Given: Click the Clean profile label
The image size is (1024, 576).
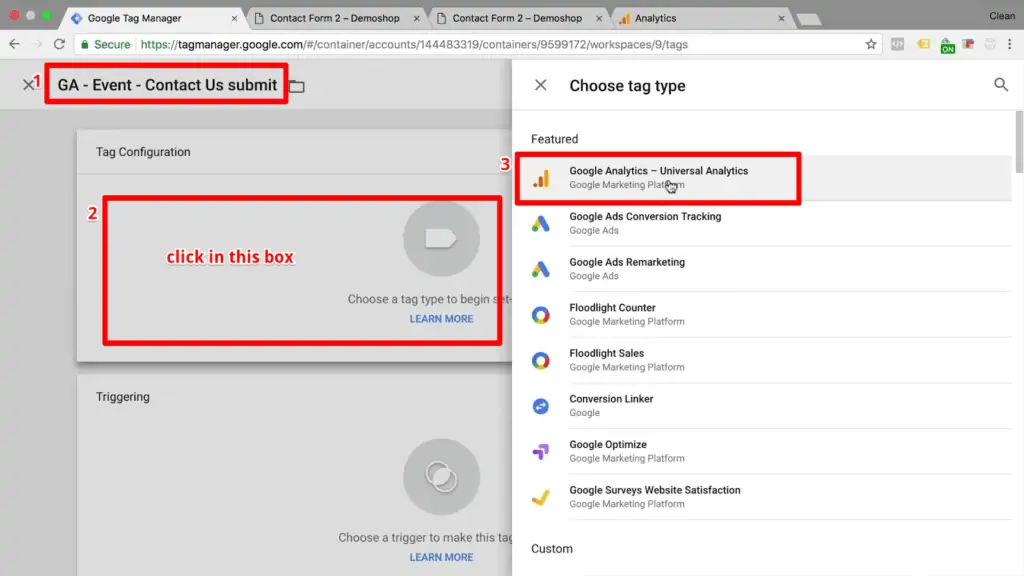Looking at the screenshot, I should coord(1002,16).
